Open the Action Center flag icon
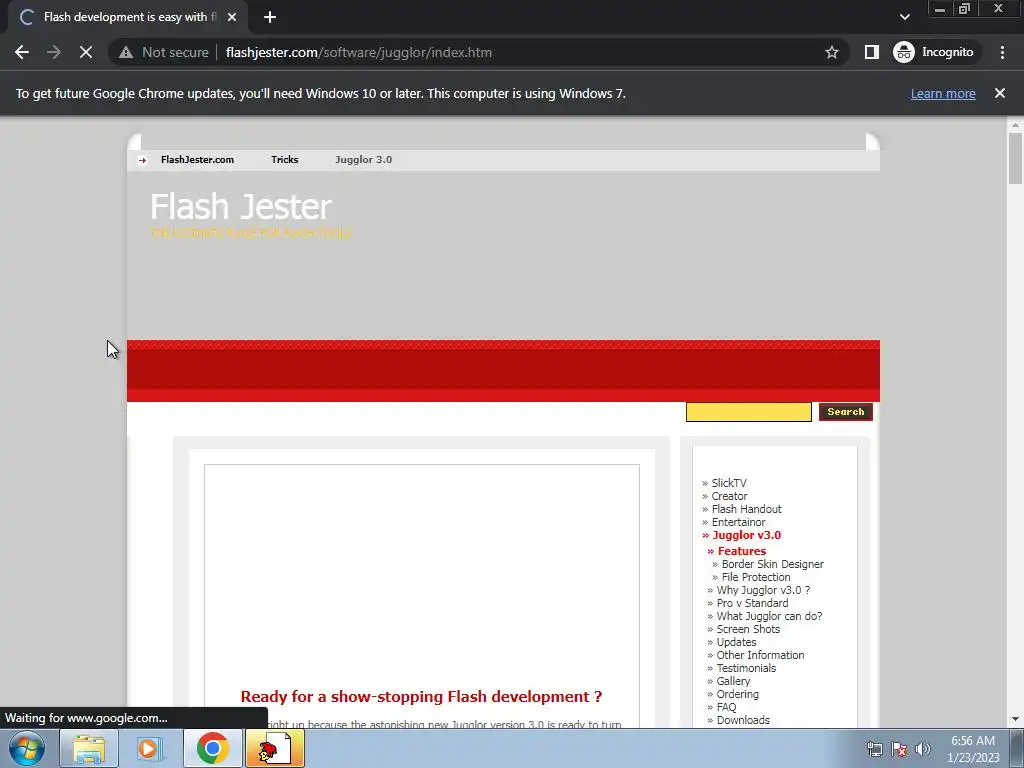Viewport: 1024px width, 768px height. pyautogui.click(x=899, y=749)
